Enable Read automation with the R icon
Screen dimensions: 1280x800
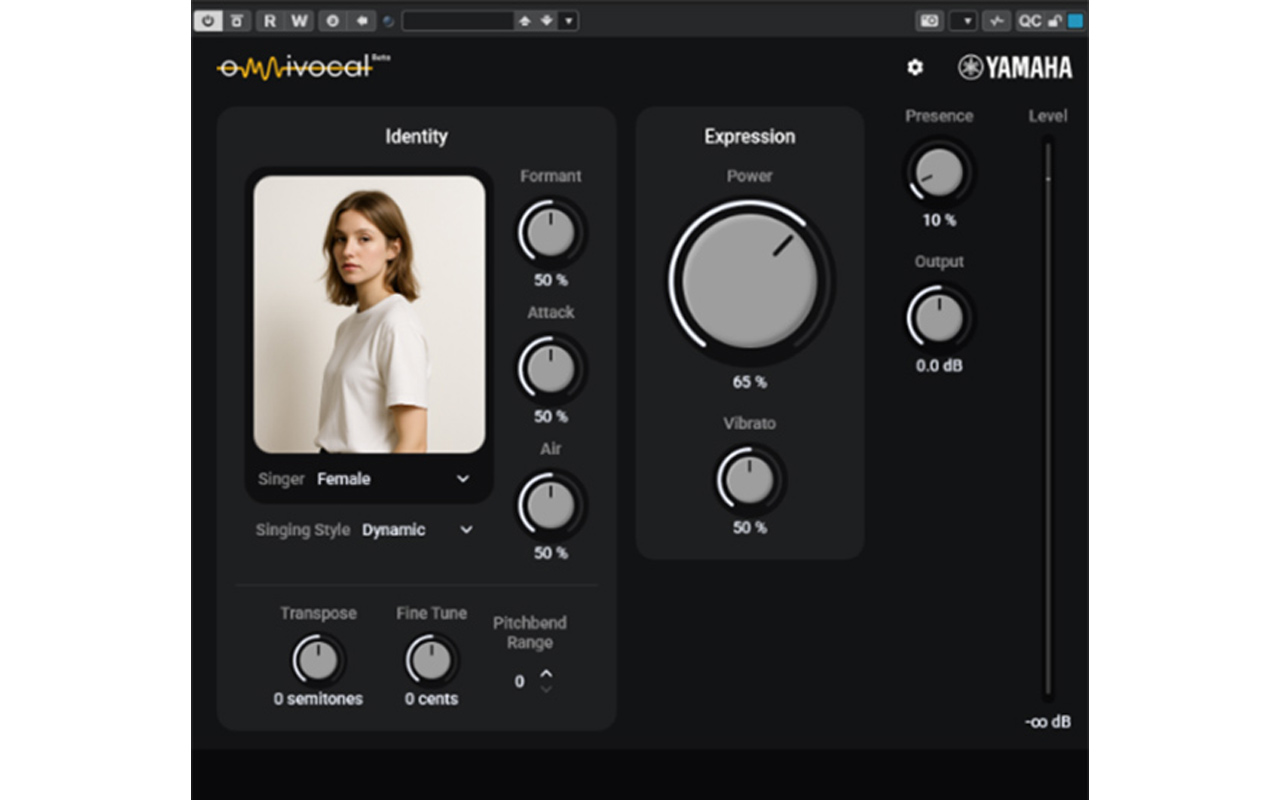270,20
